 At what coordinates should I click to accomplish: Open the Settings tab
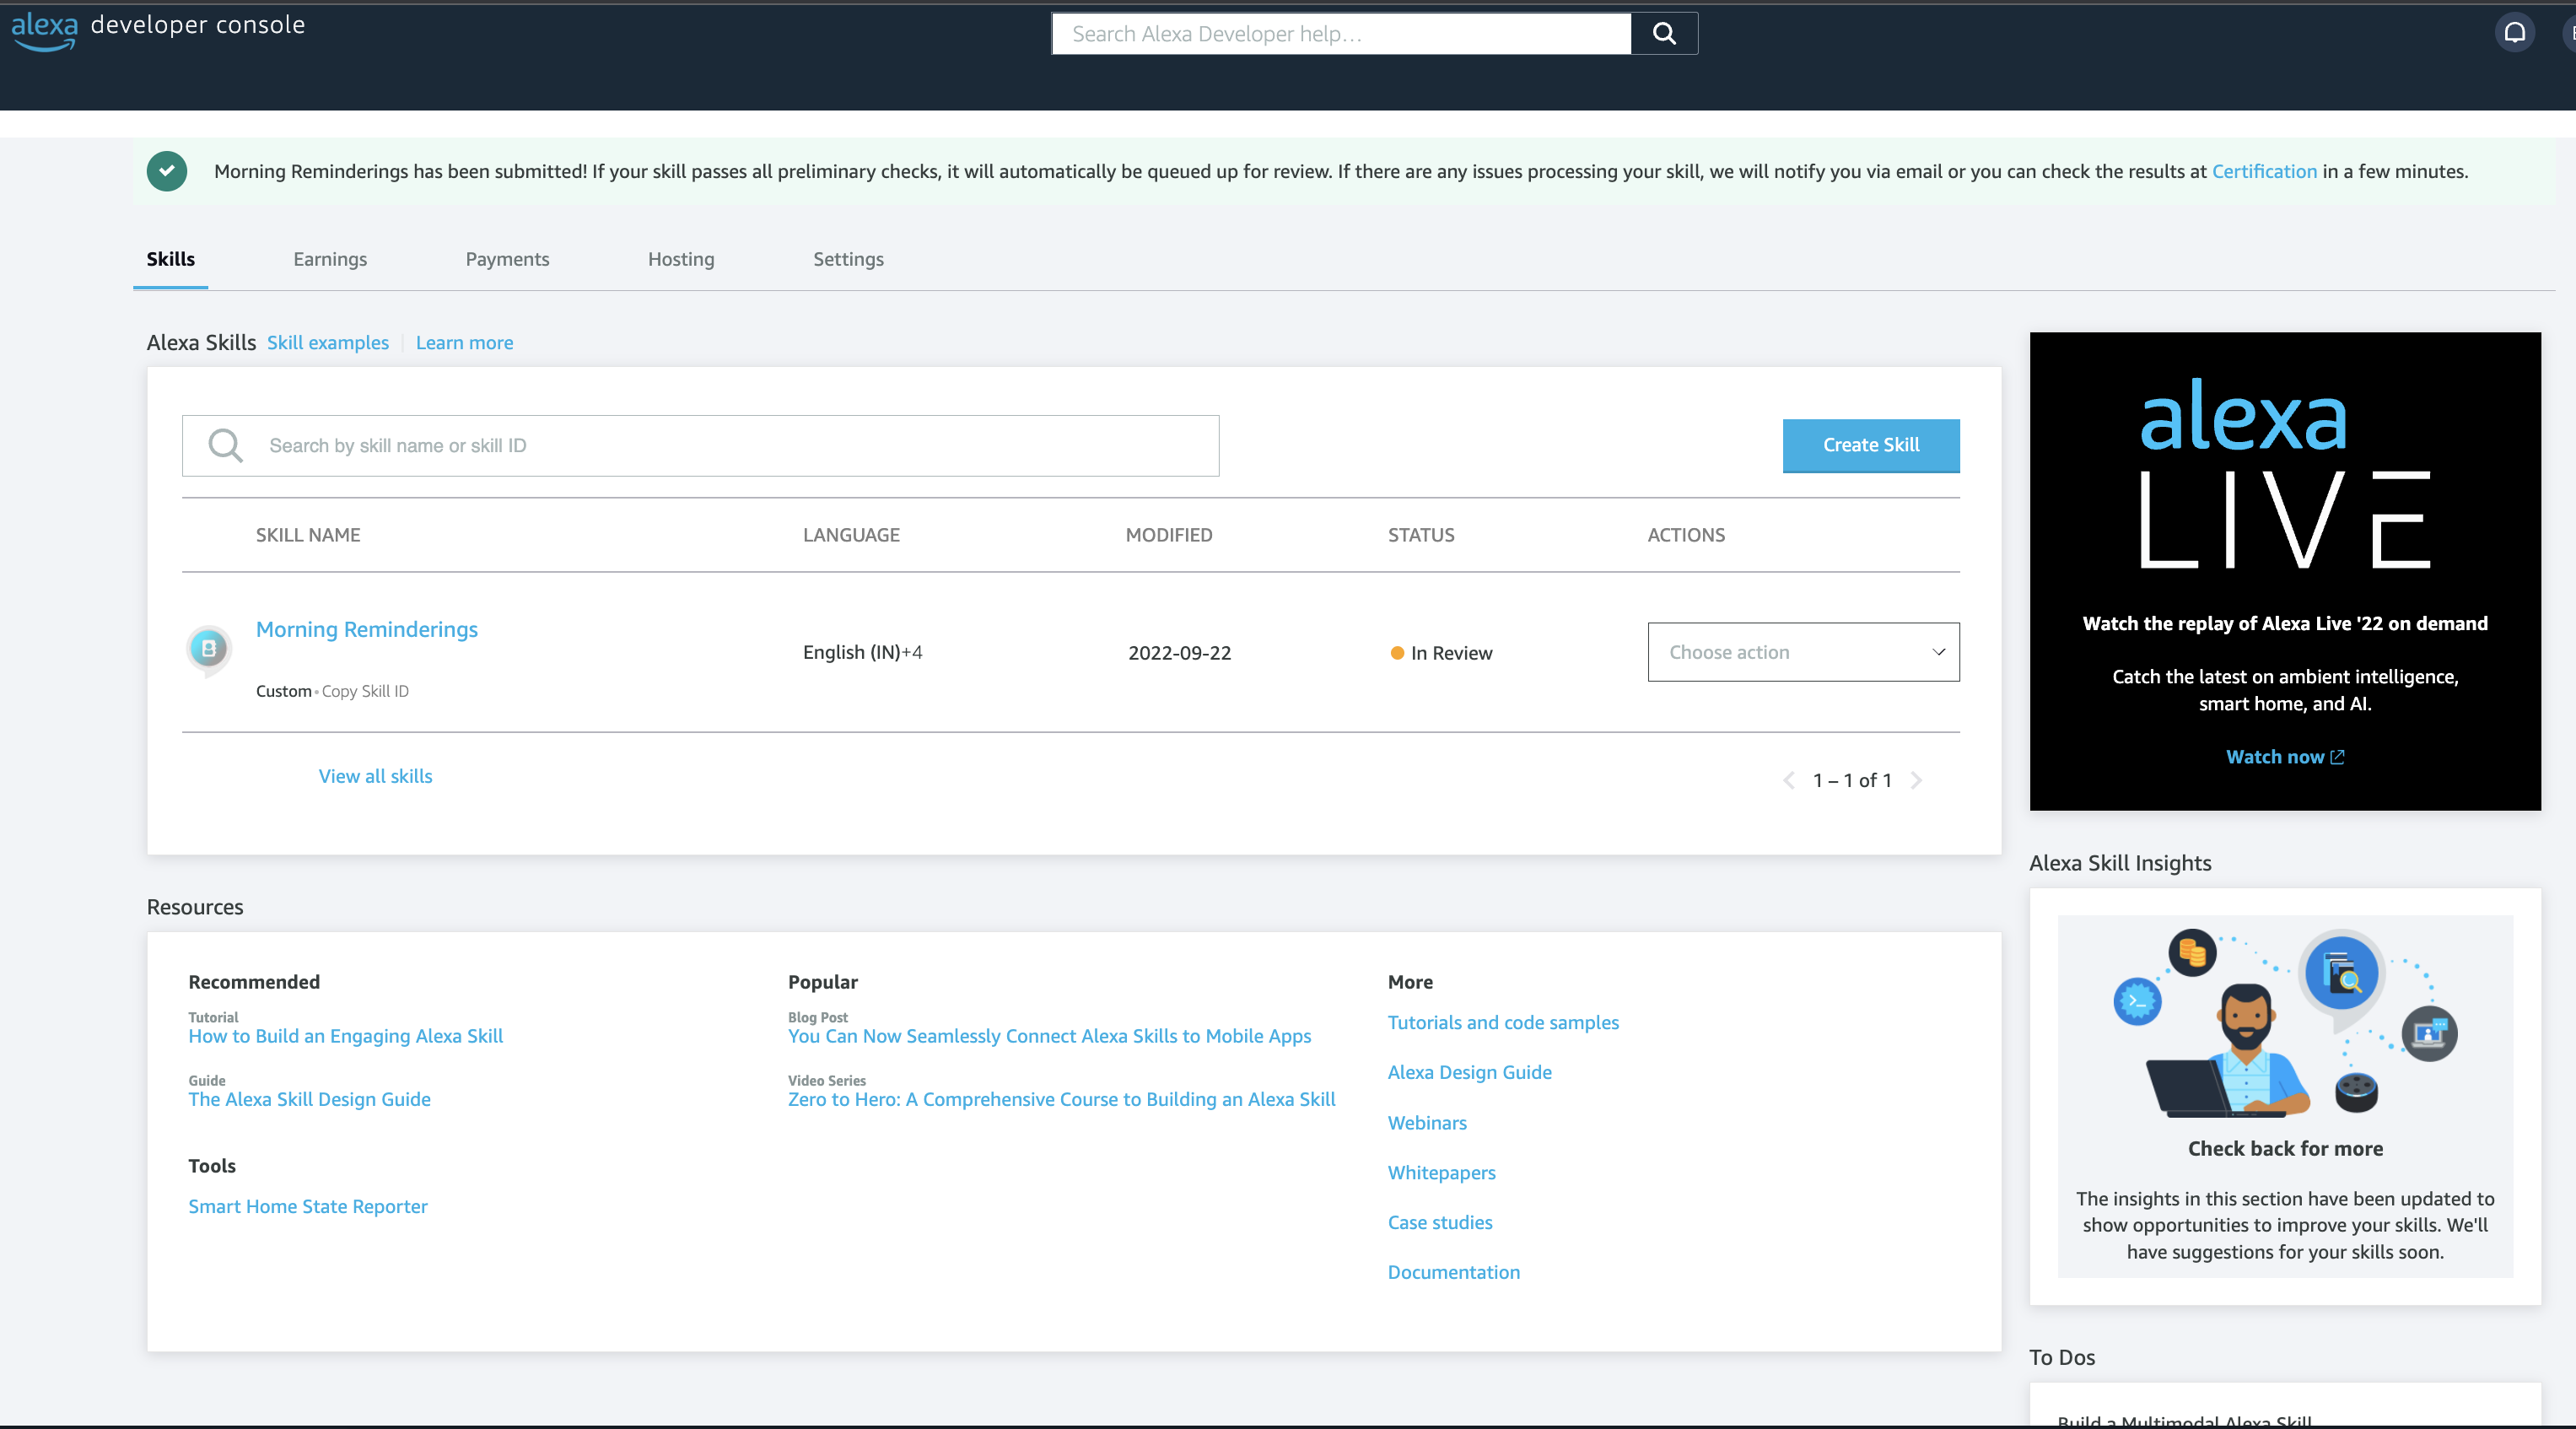pyautogui.click(x=848, y=259)
